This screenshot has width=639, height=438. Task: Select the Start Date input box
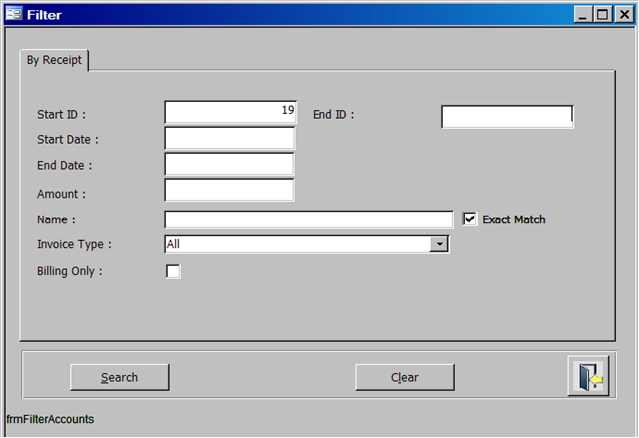coord(230,138)
